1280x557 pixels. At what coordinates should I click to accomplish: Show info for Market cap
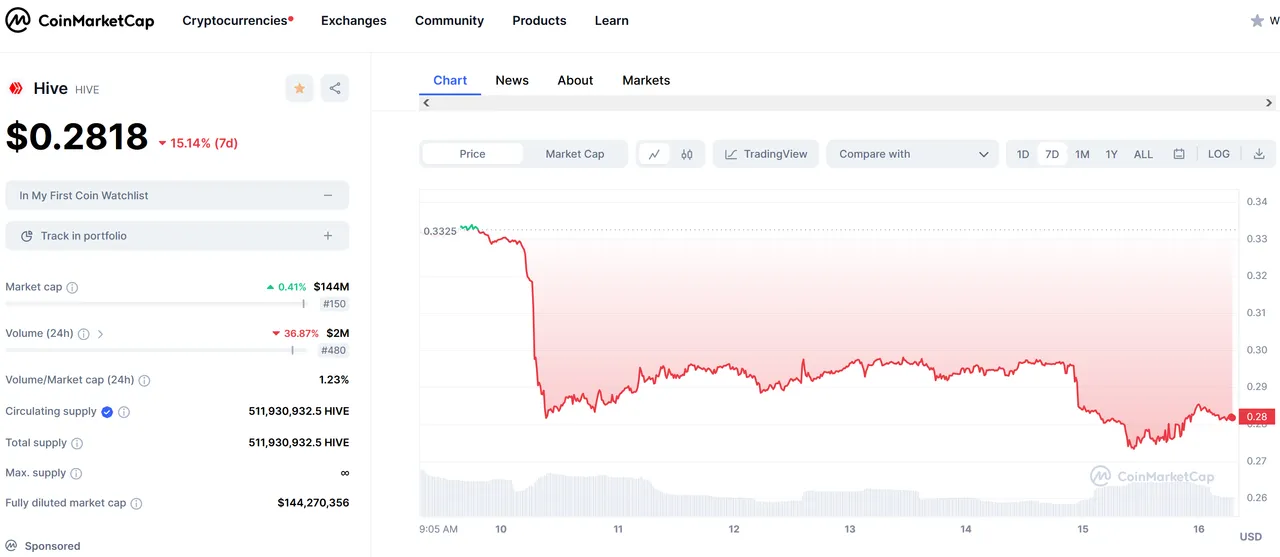[x=72, y=287]
